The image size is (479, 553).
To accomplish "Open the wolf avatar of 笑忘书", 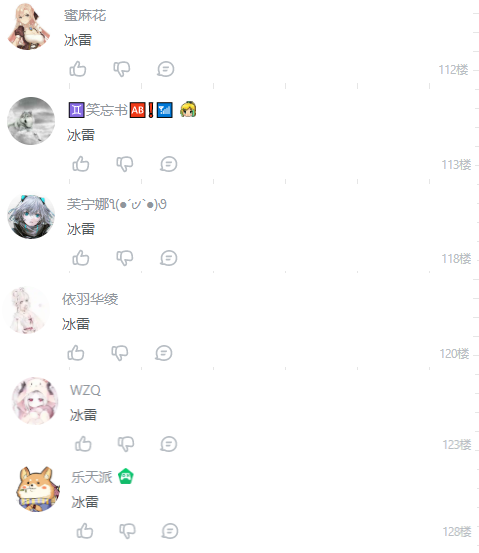I will pyautogui.click(x=31, y=121).
